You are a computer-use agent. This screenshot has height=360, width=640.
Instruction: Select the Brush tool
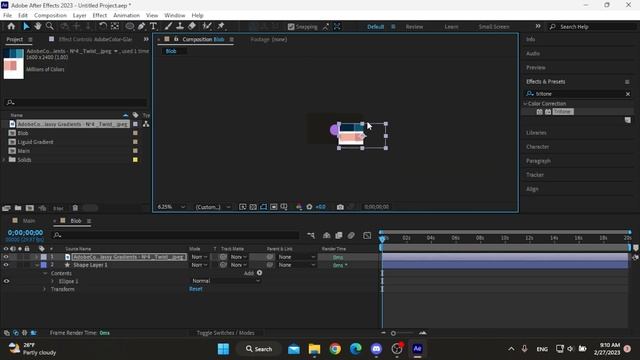tap(168, 26)
